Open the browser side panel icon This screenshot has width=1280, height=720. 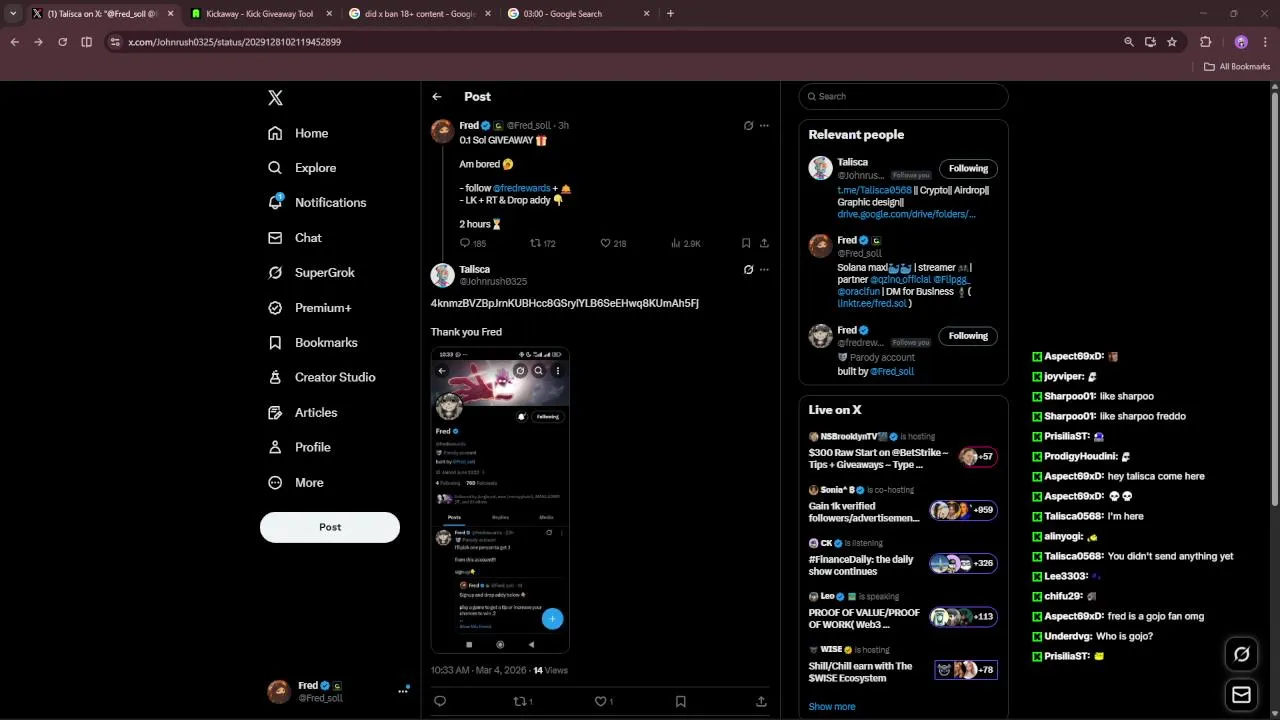coord(86,42)
